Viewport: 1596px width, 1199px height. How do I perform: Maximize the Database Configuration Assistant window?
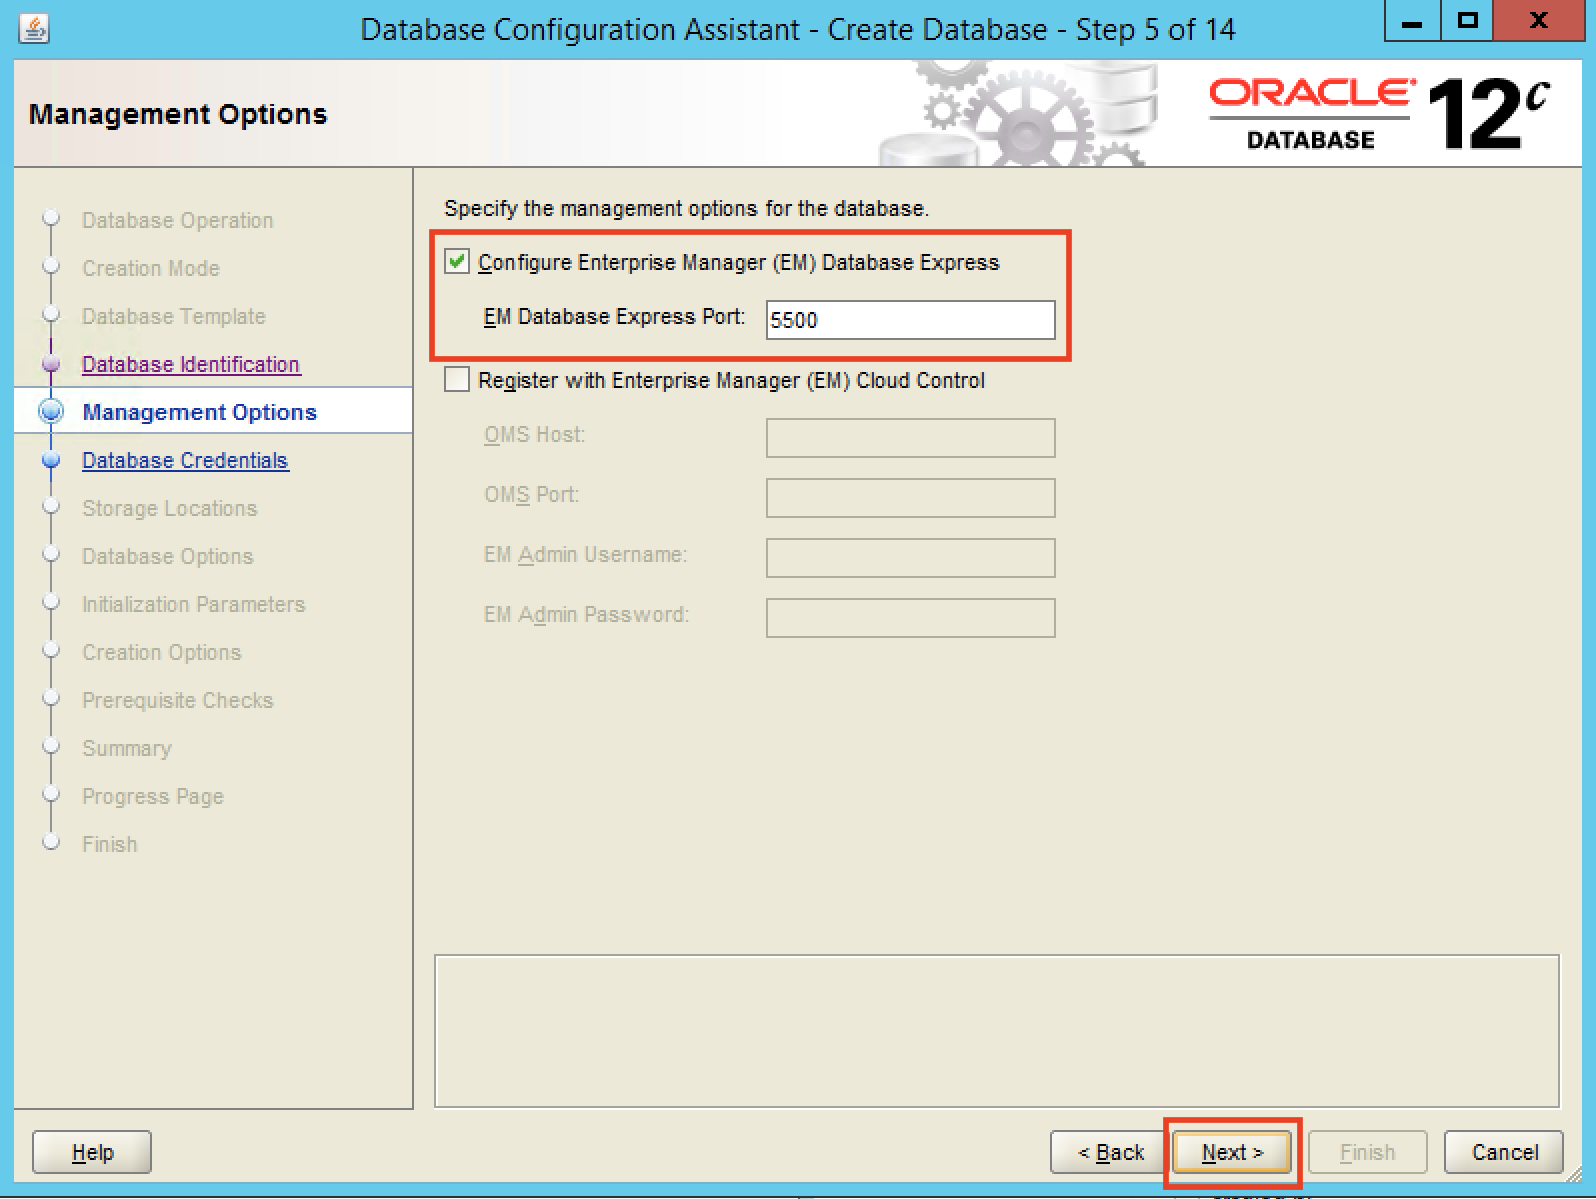(1468, 21)
